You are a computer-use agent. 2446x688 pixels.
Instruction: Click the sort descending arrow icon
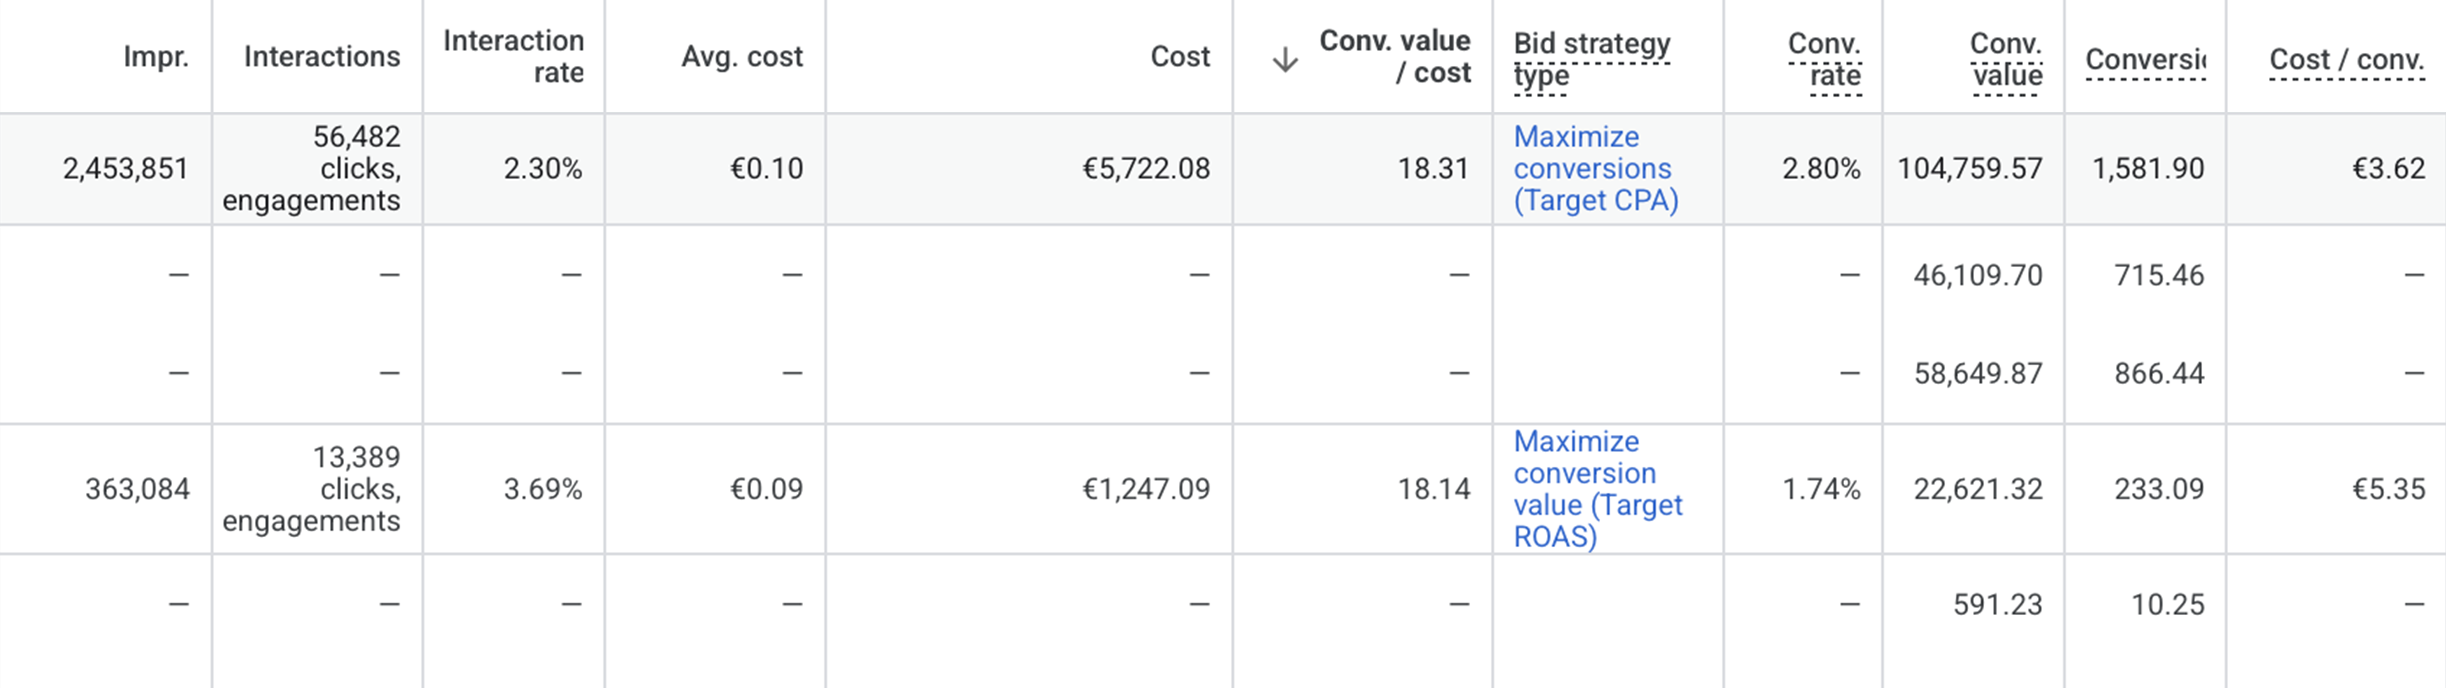(1285, 60)
